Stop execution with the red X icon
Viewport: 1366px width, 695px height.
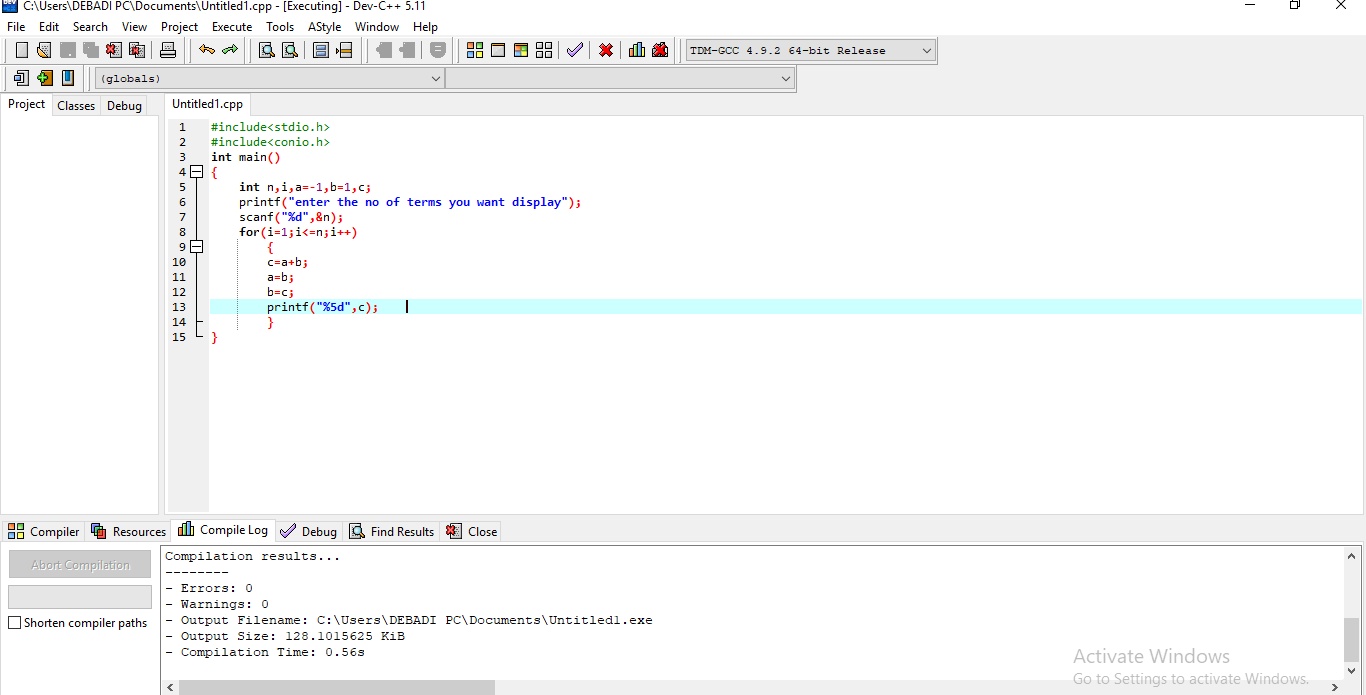point(606,50)
